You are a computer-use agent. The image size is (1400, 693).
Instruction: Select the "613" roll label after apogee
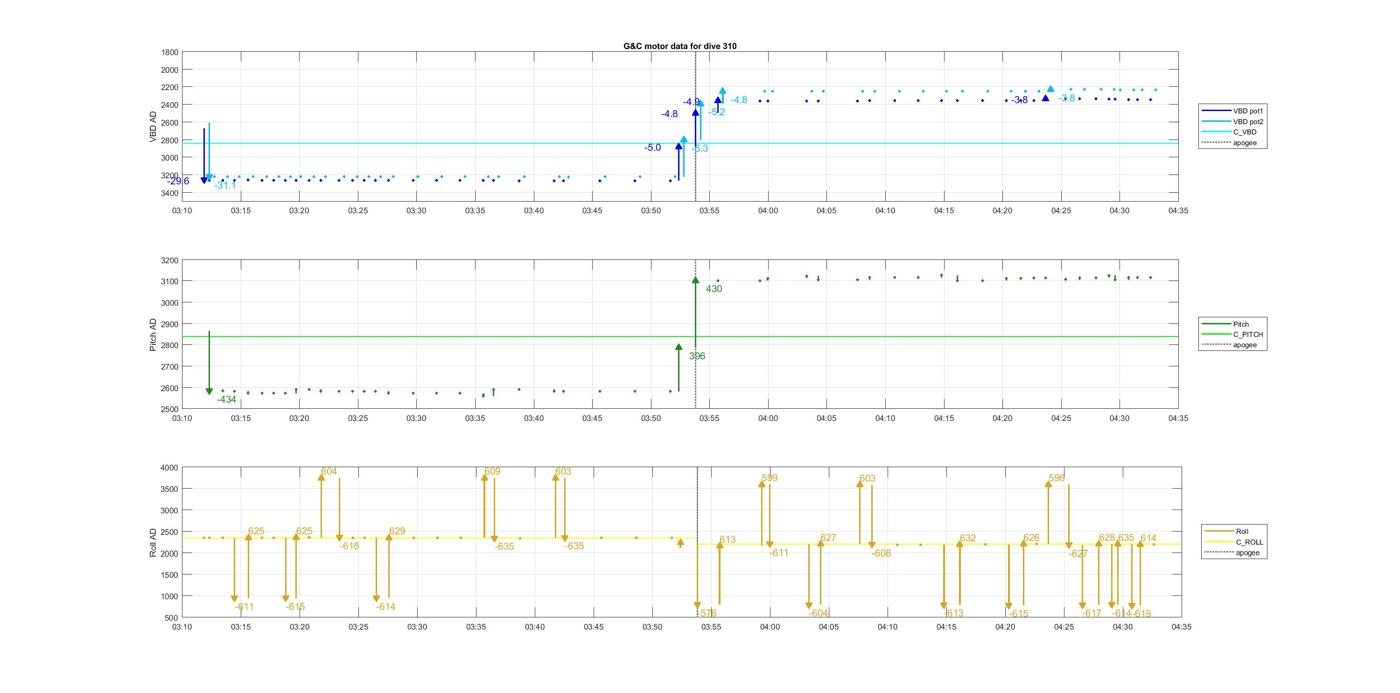click(727, 540)
